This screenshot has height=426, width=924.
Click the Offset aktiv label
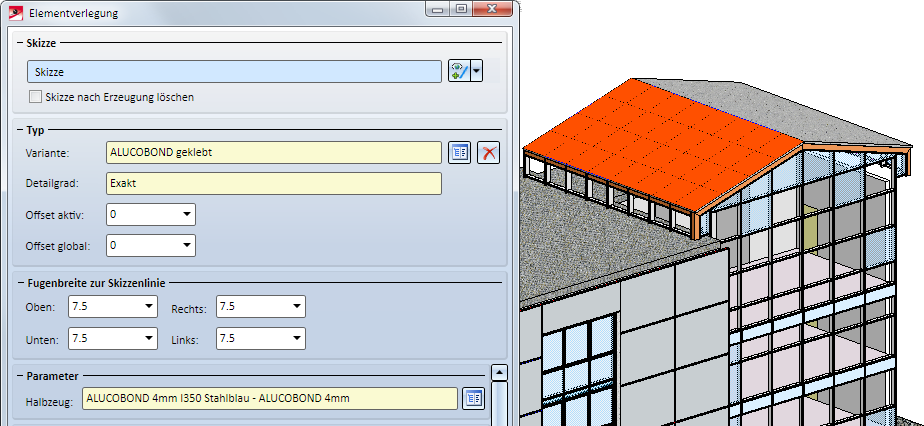tap(55, 215)
